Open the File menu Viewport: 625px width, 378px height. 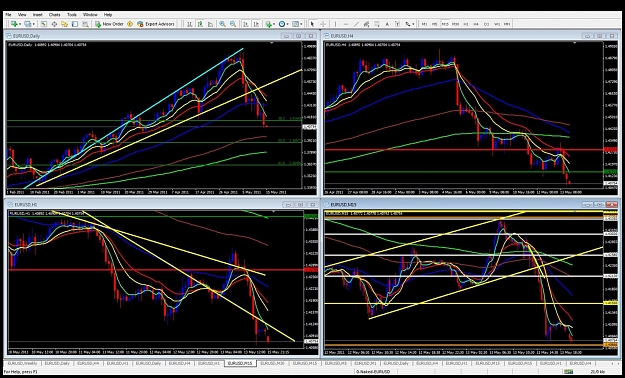[x=8, y=15]
